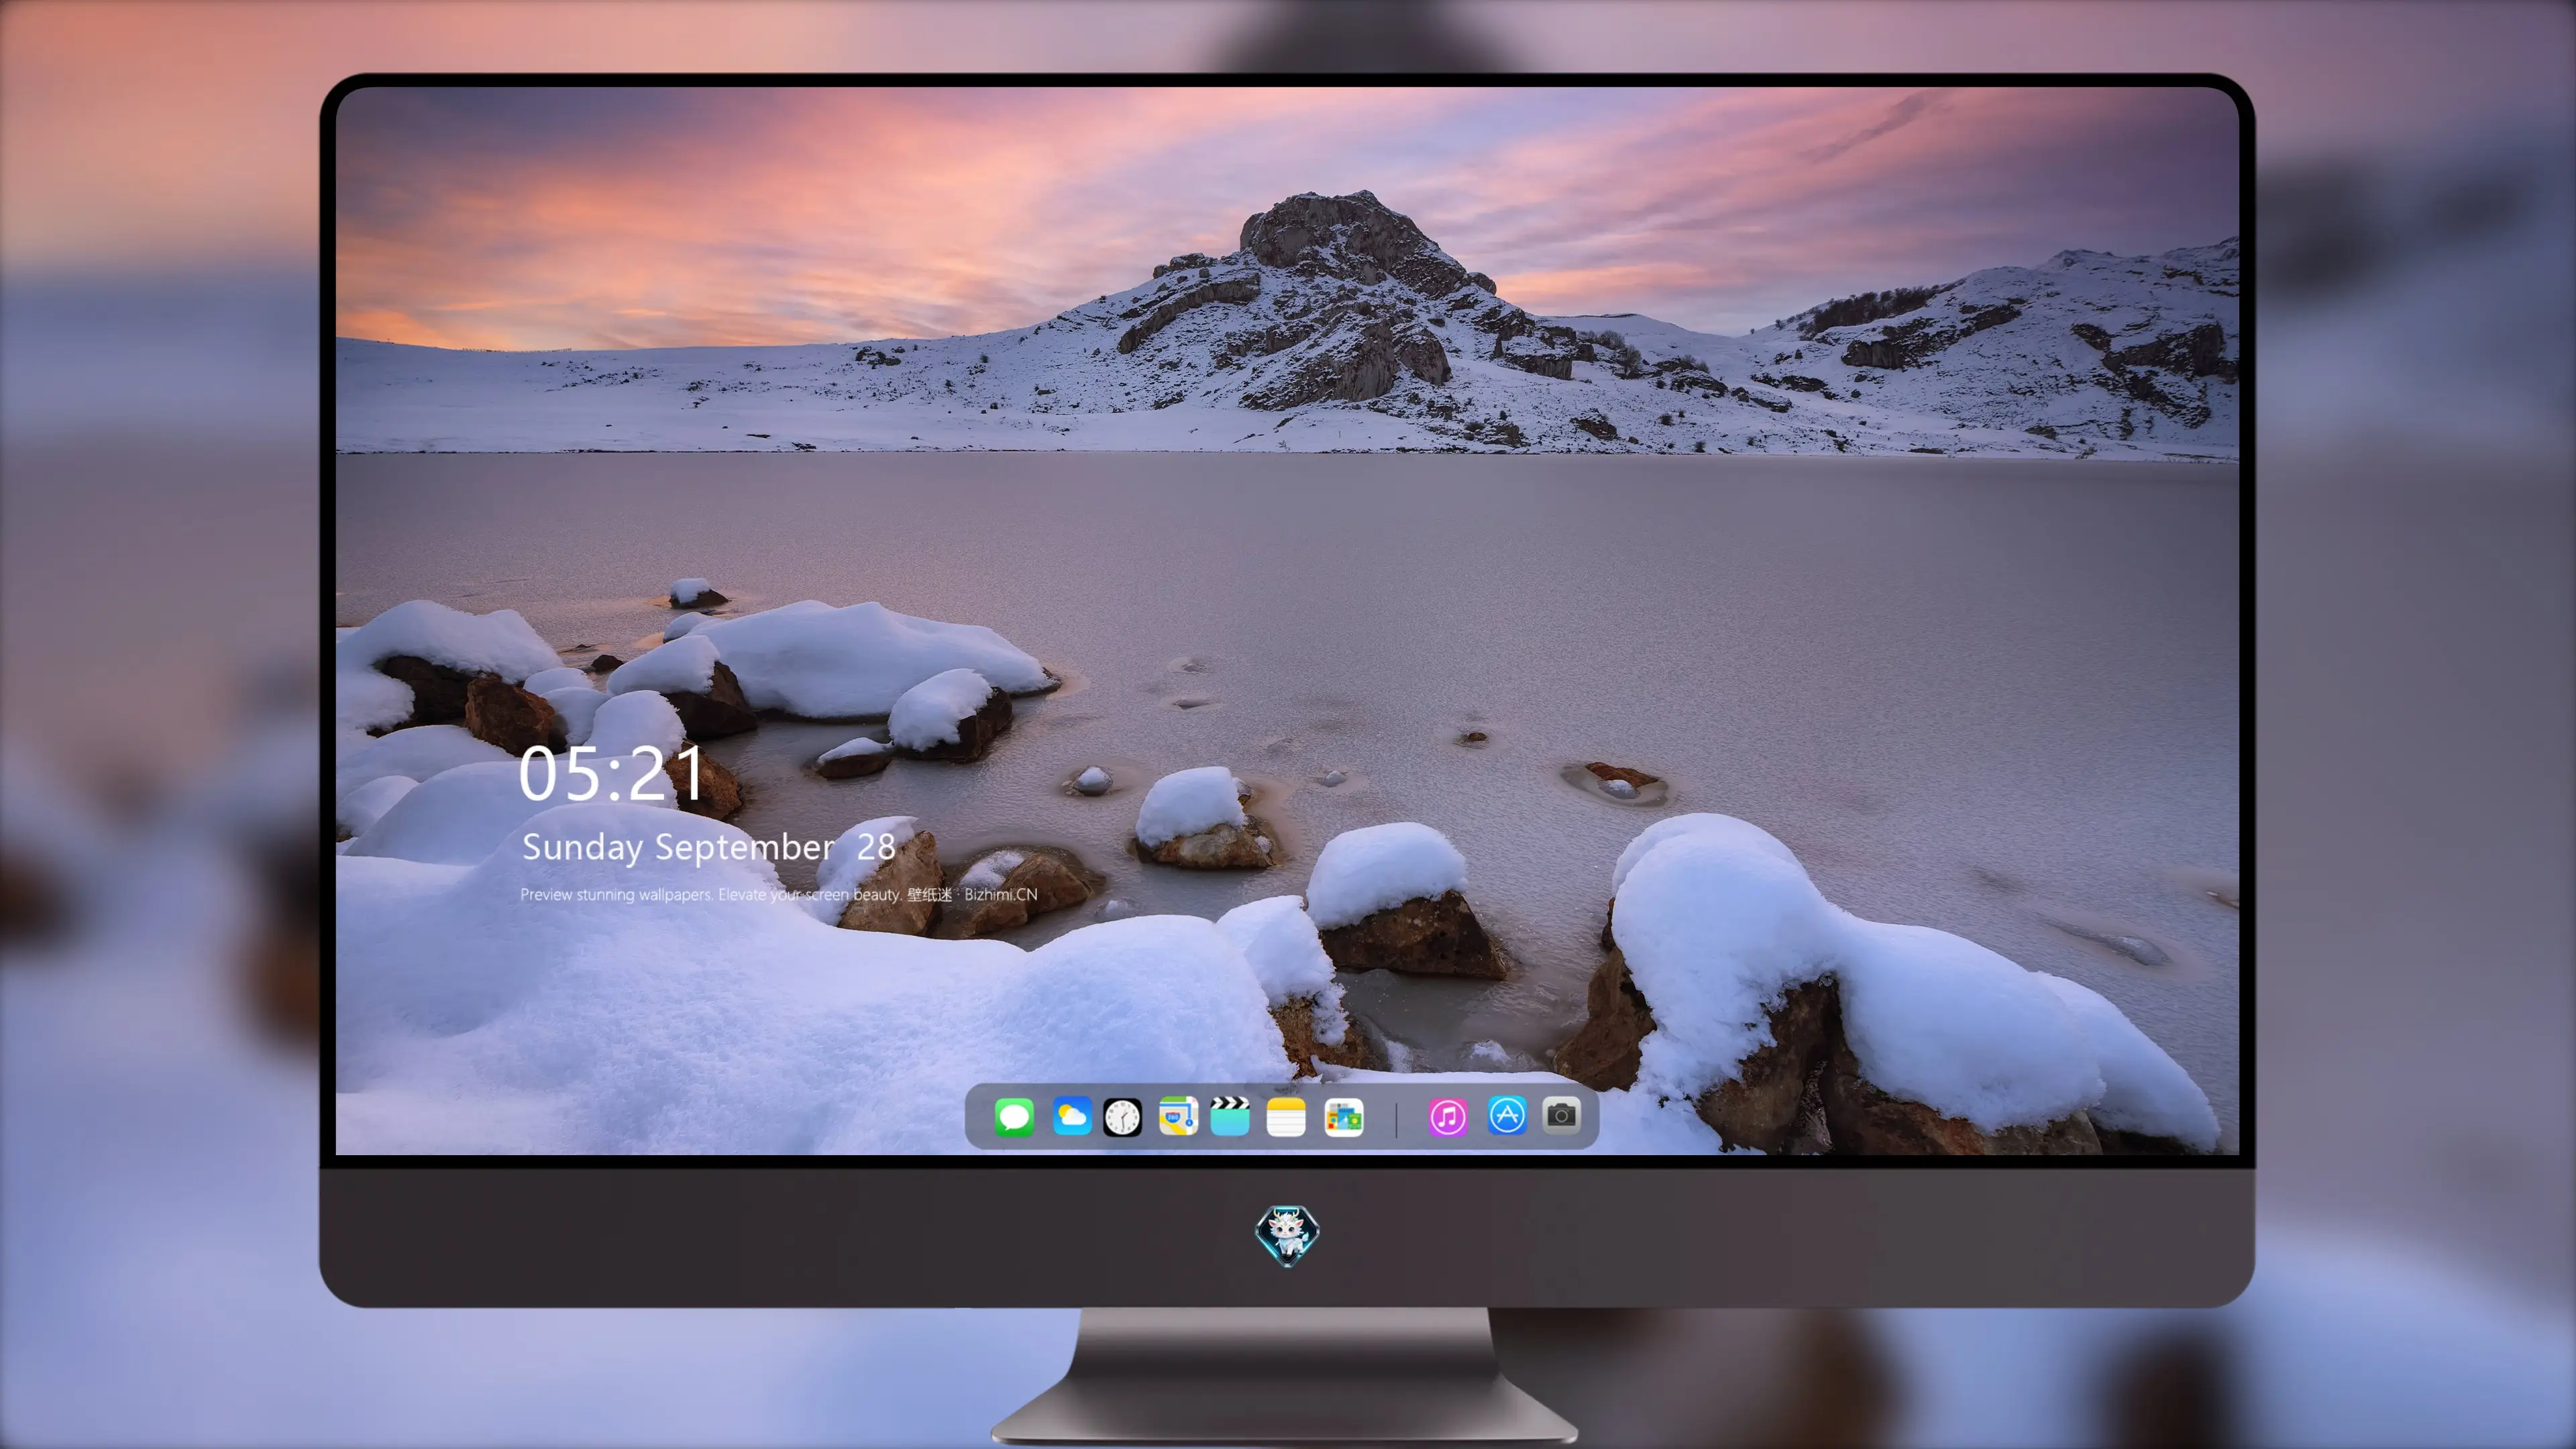Open the blue App Store icon

tap(1507, 1116)
